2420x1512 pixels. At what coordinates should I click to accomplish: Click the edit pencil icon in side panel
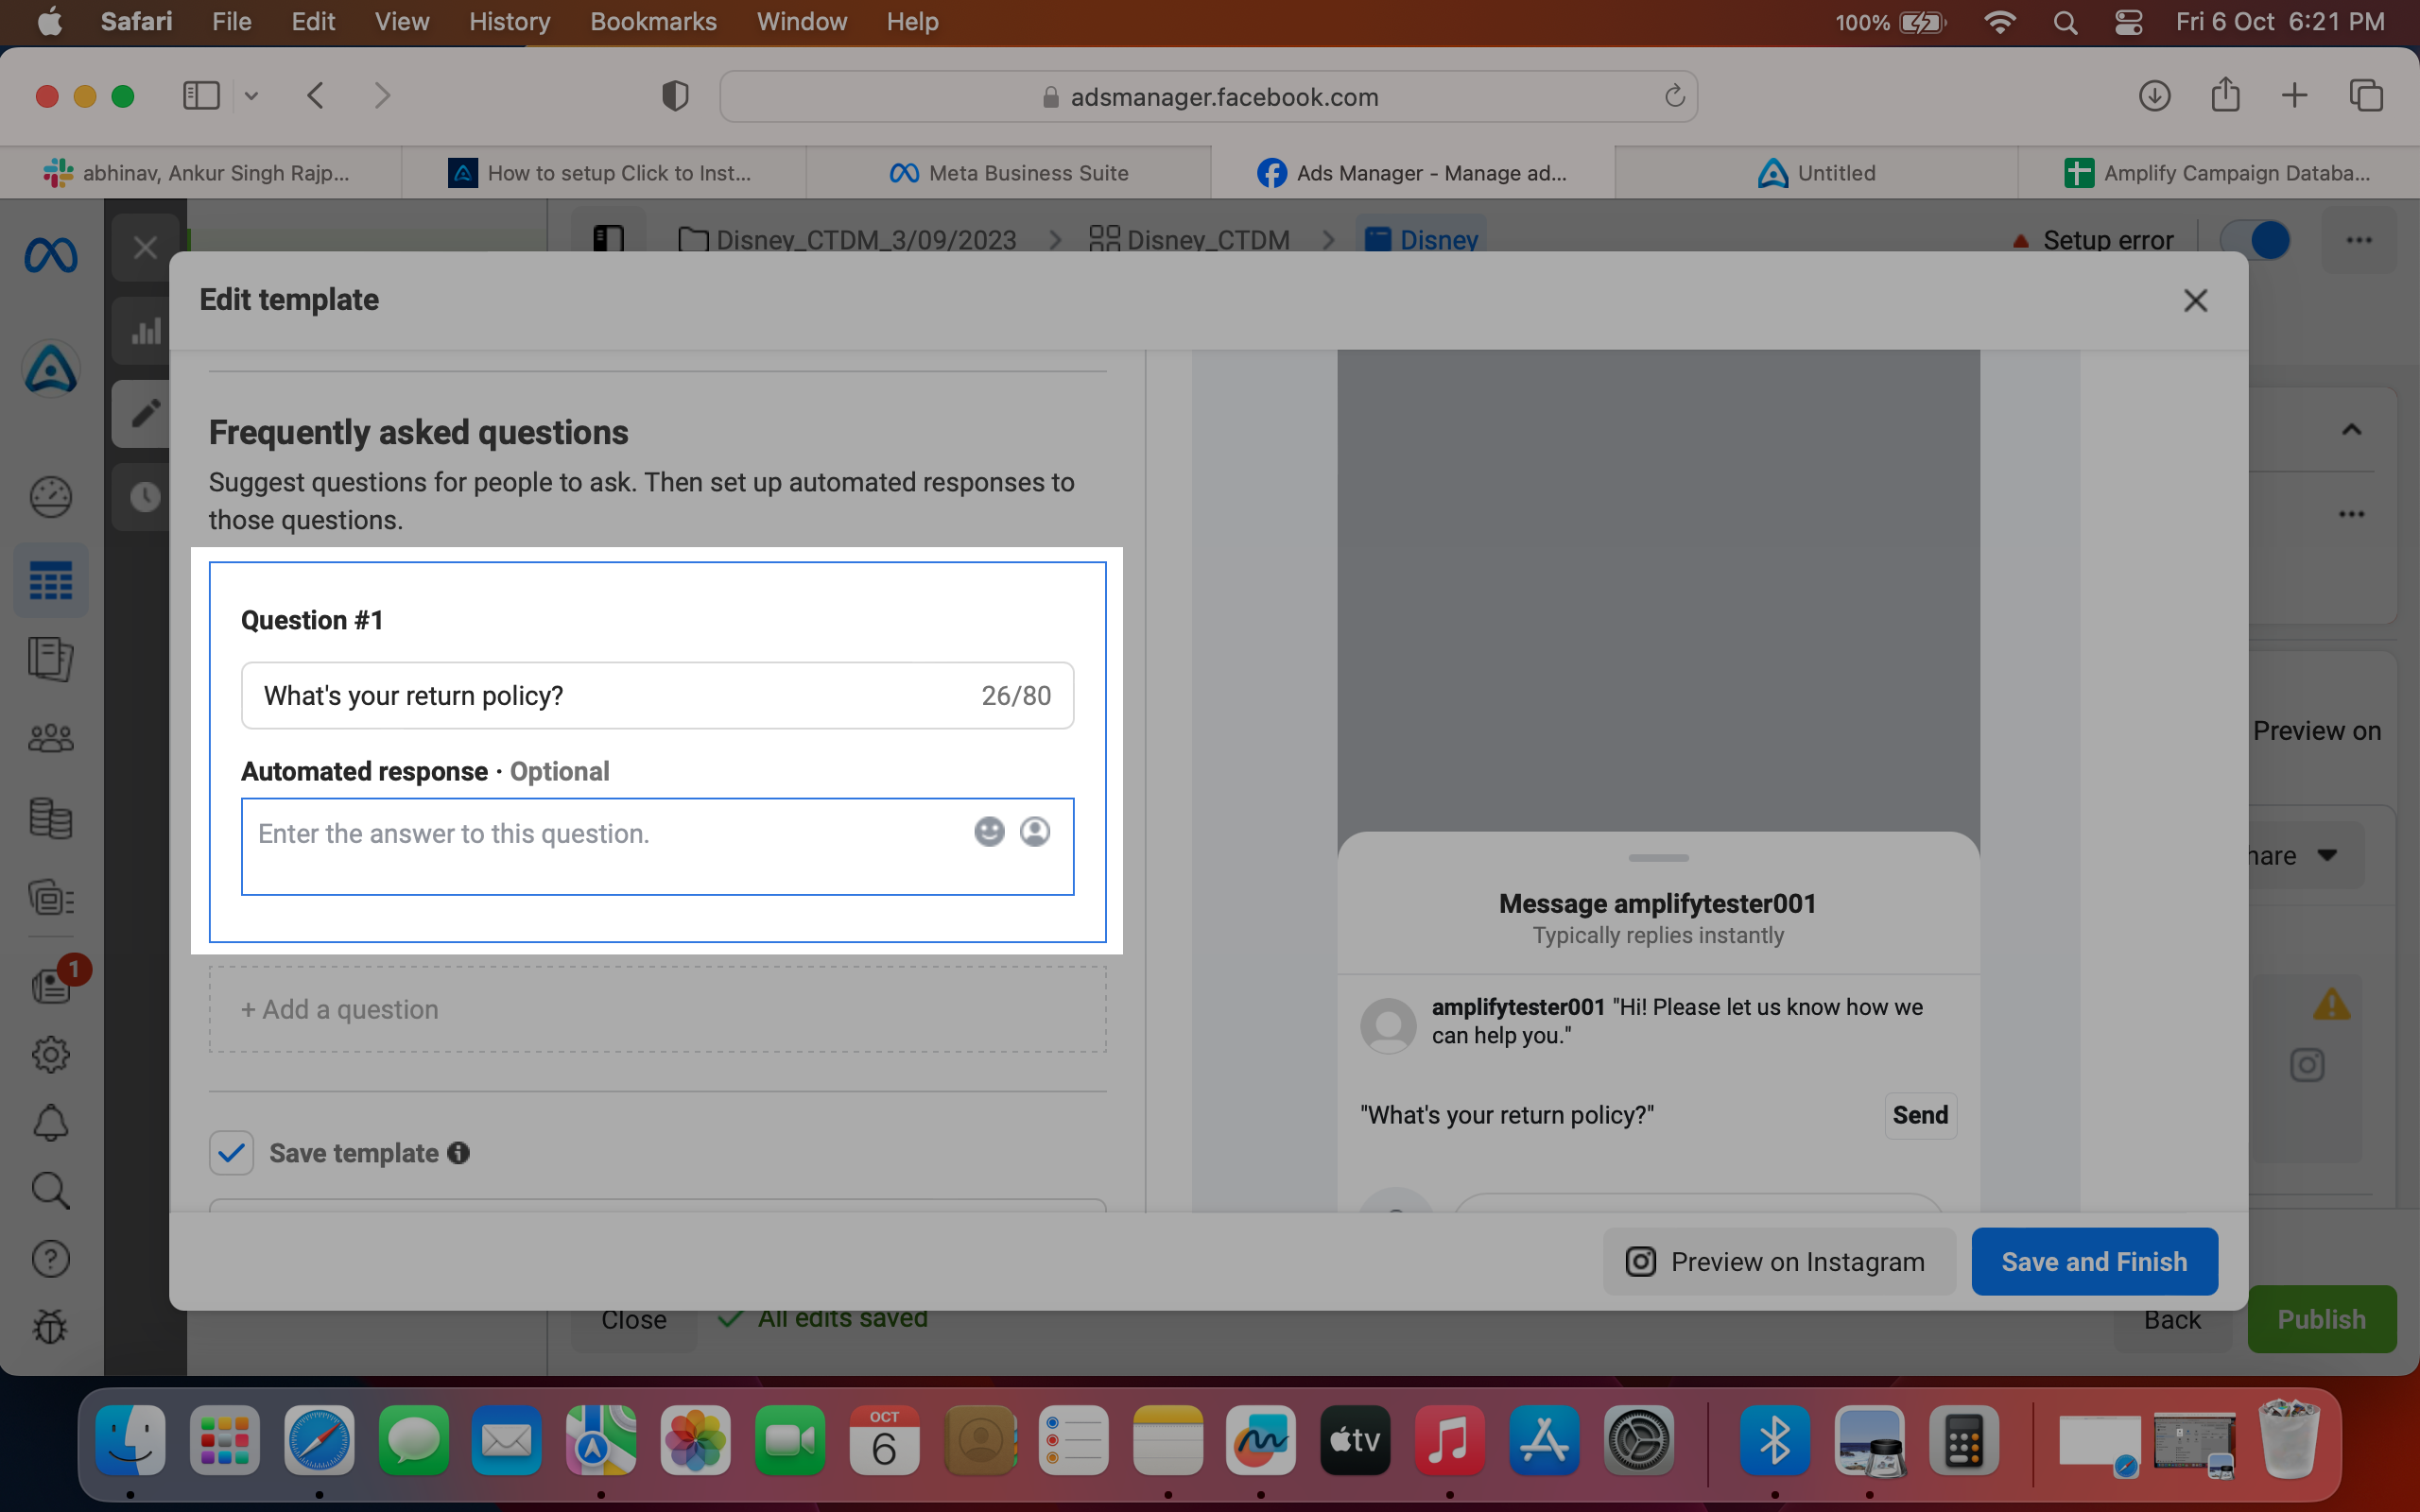[145, 413]
